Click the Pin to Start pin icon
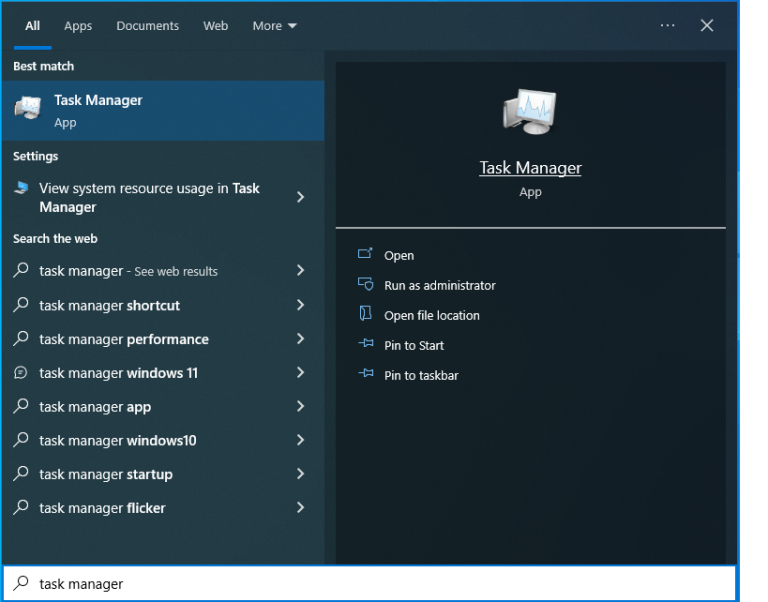Viewport: 768px width, 602px height. [366, 343]
